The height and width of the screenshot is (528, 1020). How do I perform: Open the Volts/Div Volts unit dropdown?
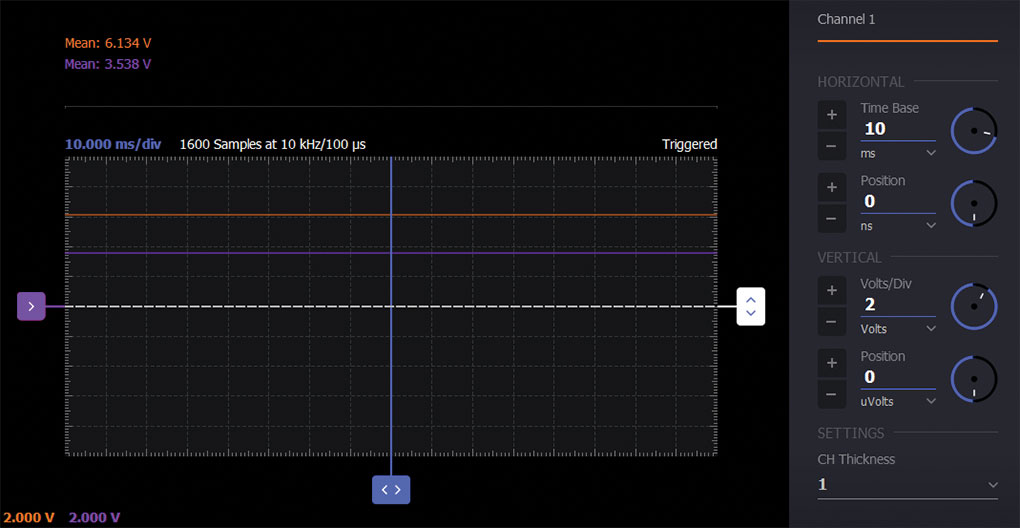click(898, 329)
